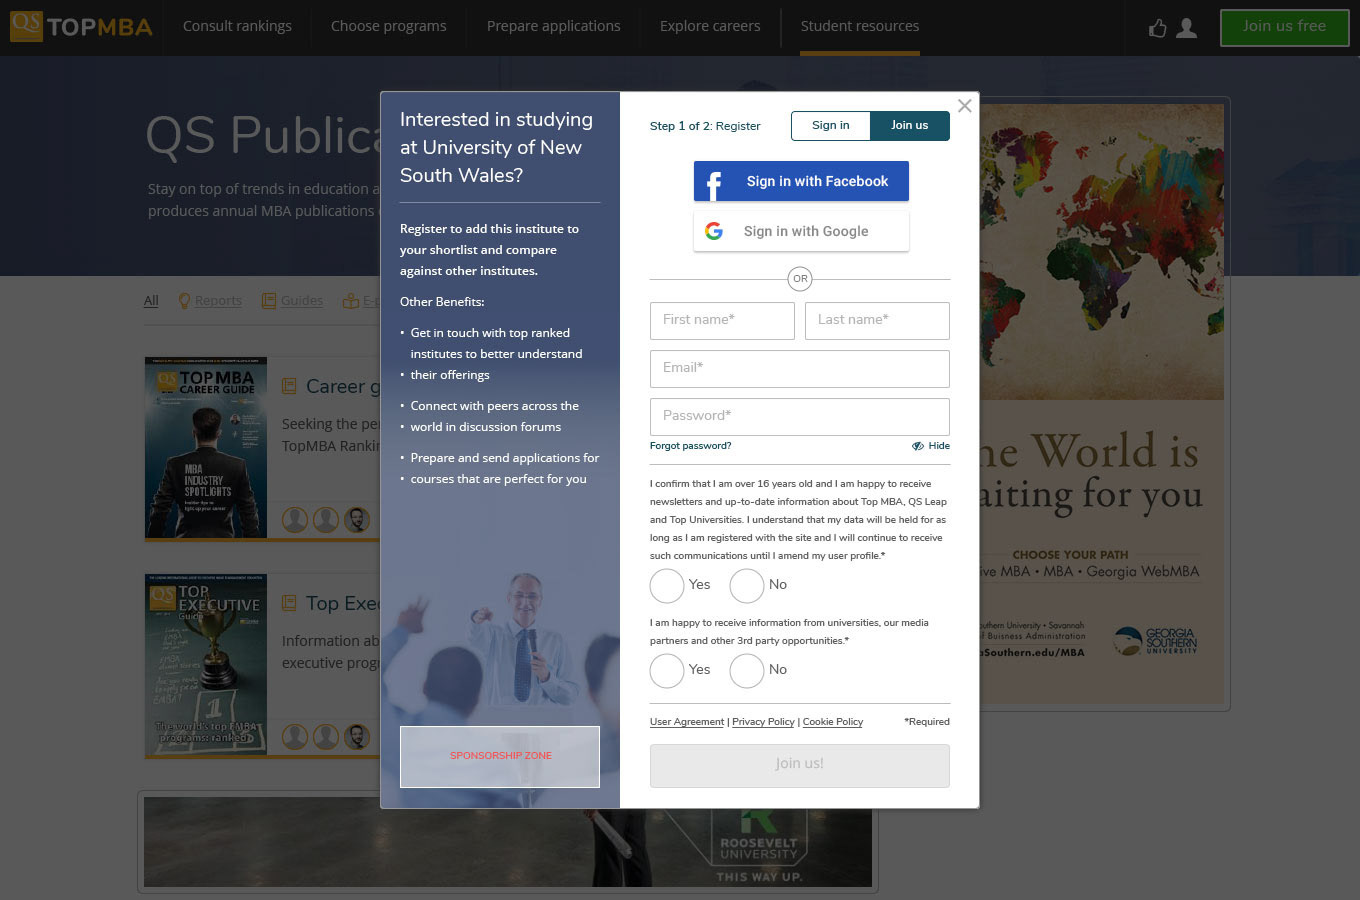Switch to the Join us tab
The width and height of the screenshot is (1360, 900).
(x=910, y=125)
